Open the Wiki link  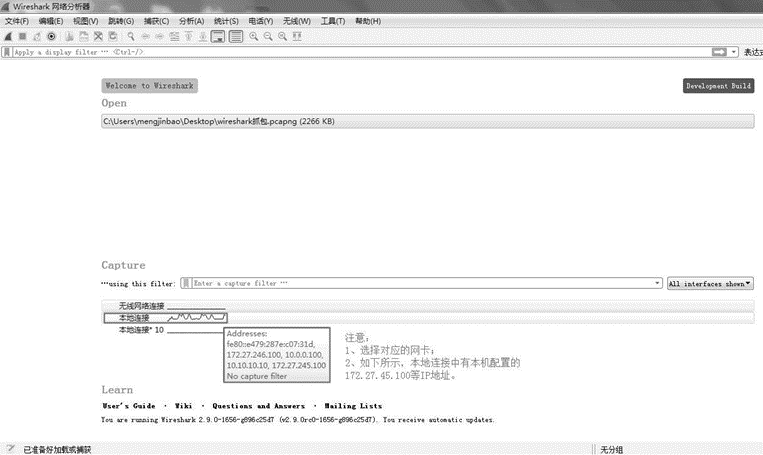(183, 406)
